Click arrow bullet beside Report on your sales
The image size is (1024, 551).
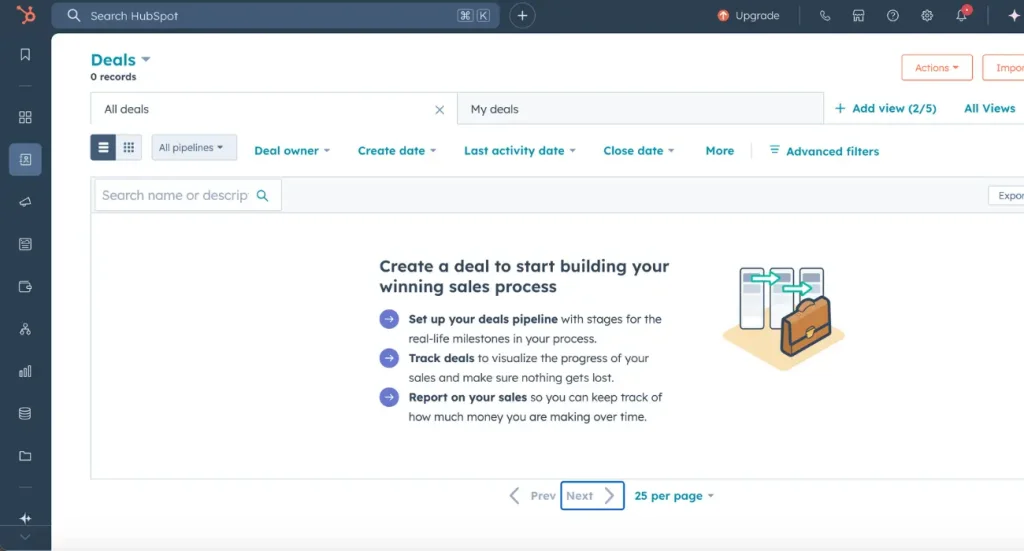(389, 398)
